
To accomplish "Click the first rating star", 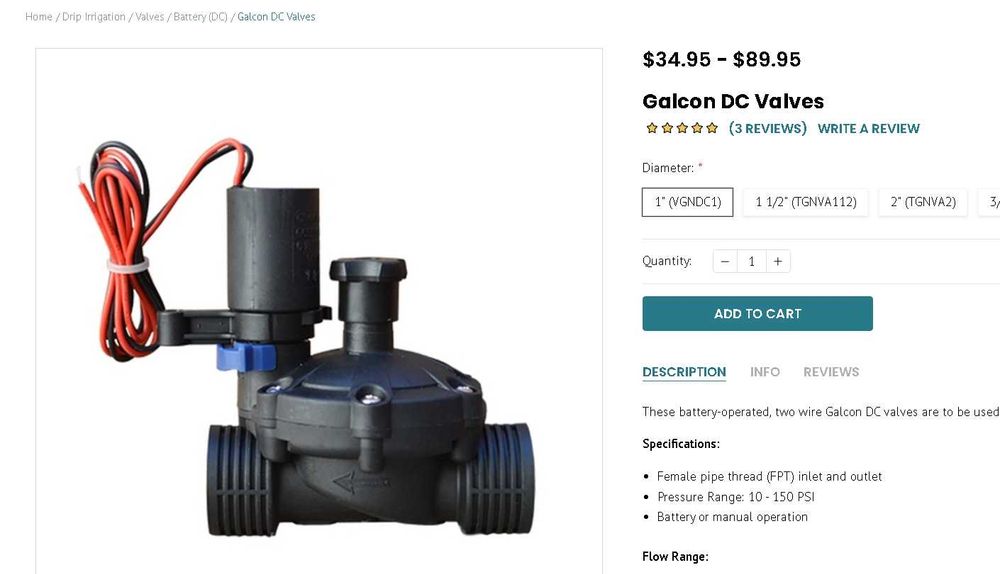I will [x=652, y=128].
